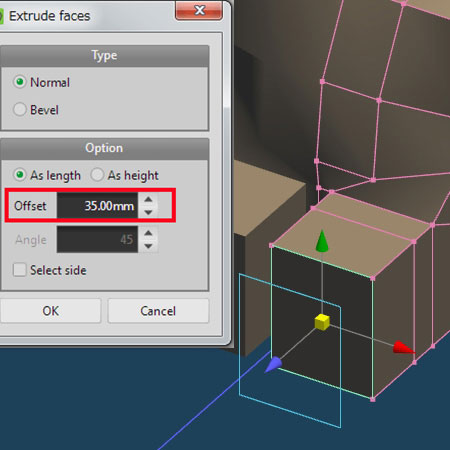Click the Offset 35.00mm input field
The image size is (450, 450).
(x=97, y=206)
